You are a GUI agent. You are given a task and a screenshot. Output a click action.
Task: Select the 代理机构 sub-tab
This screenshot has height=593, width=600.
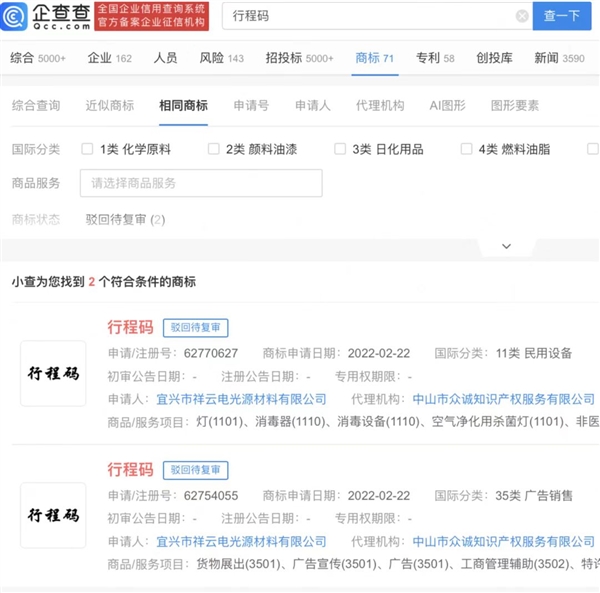point(380,106)
